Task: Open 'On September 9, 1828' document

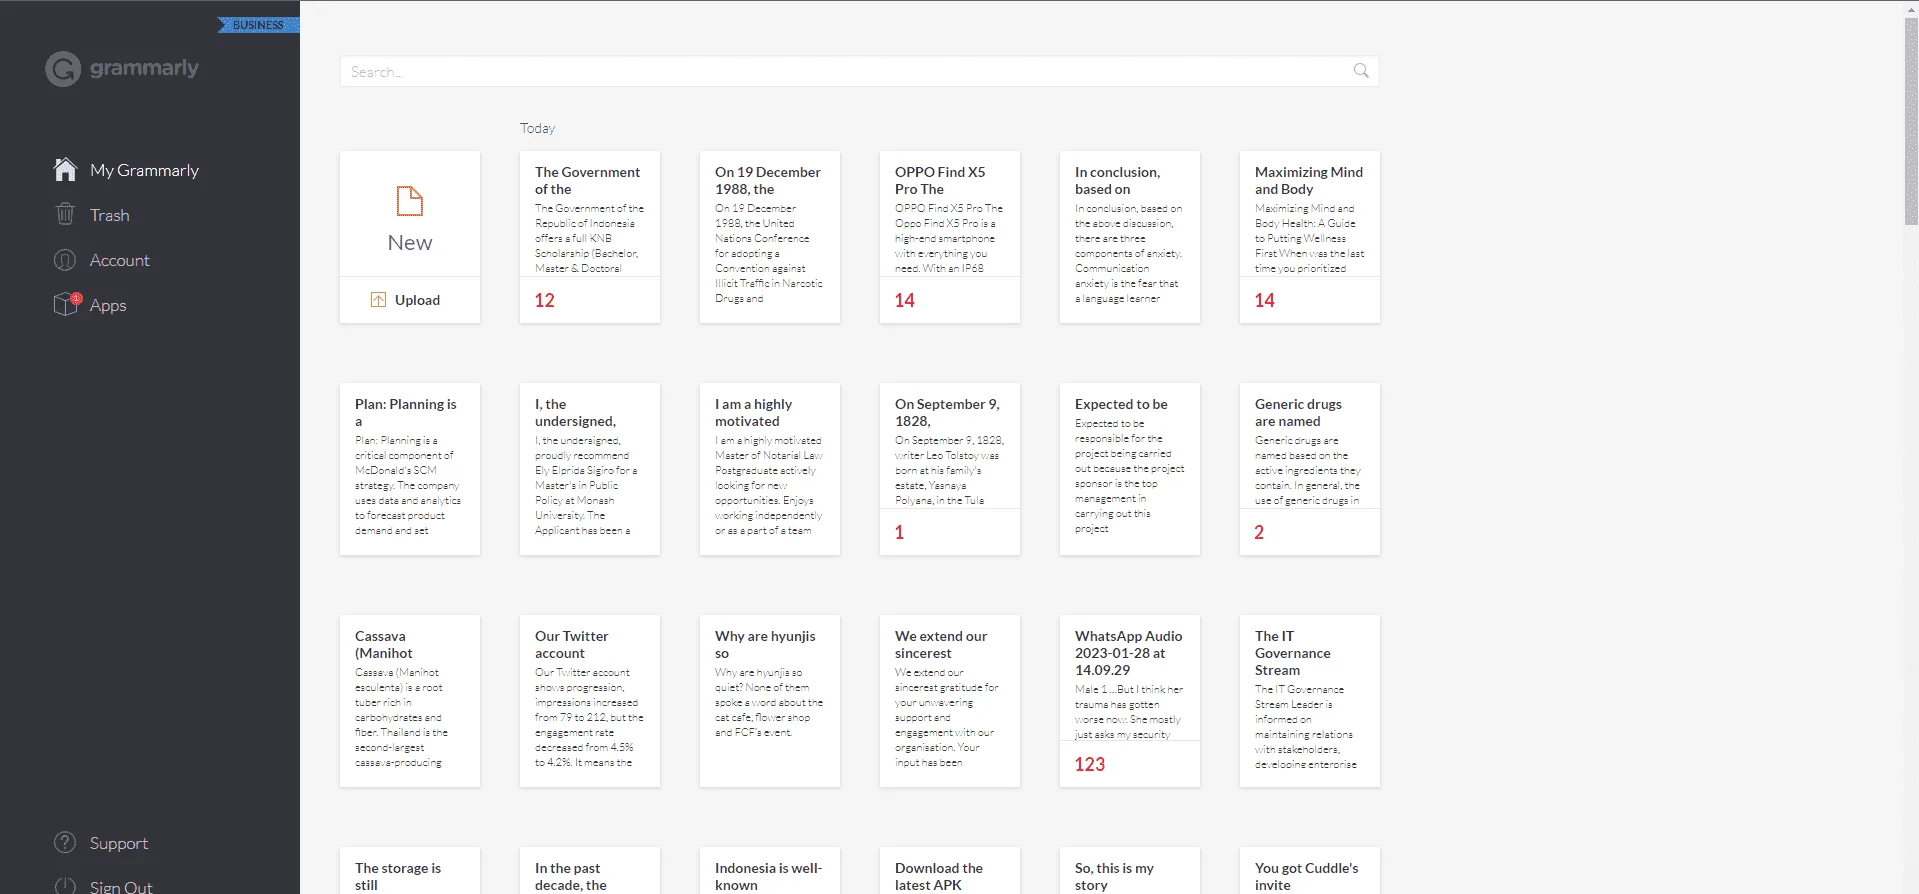Action: [x=950, y=469]
